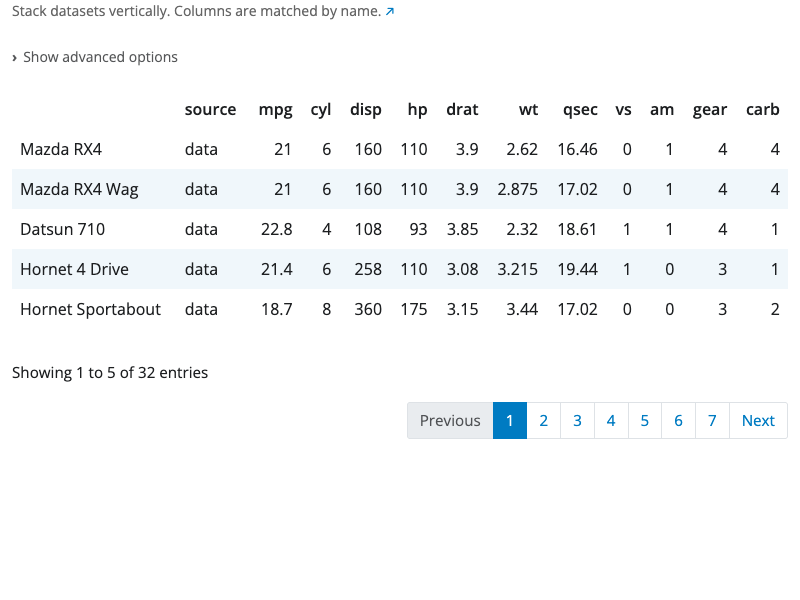Jump to page 3 of results
Image resolution: width=800 pixels, height=600 pixels.
577,420
